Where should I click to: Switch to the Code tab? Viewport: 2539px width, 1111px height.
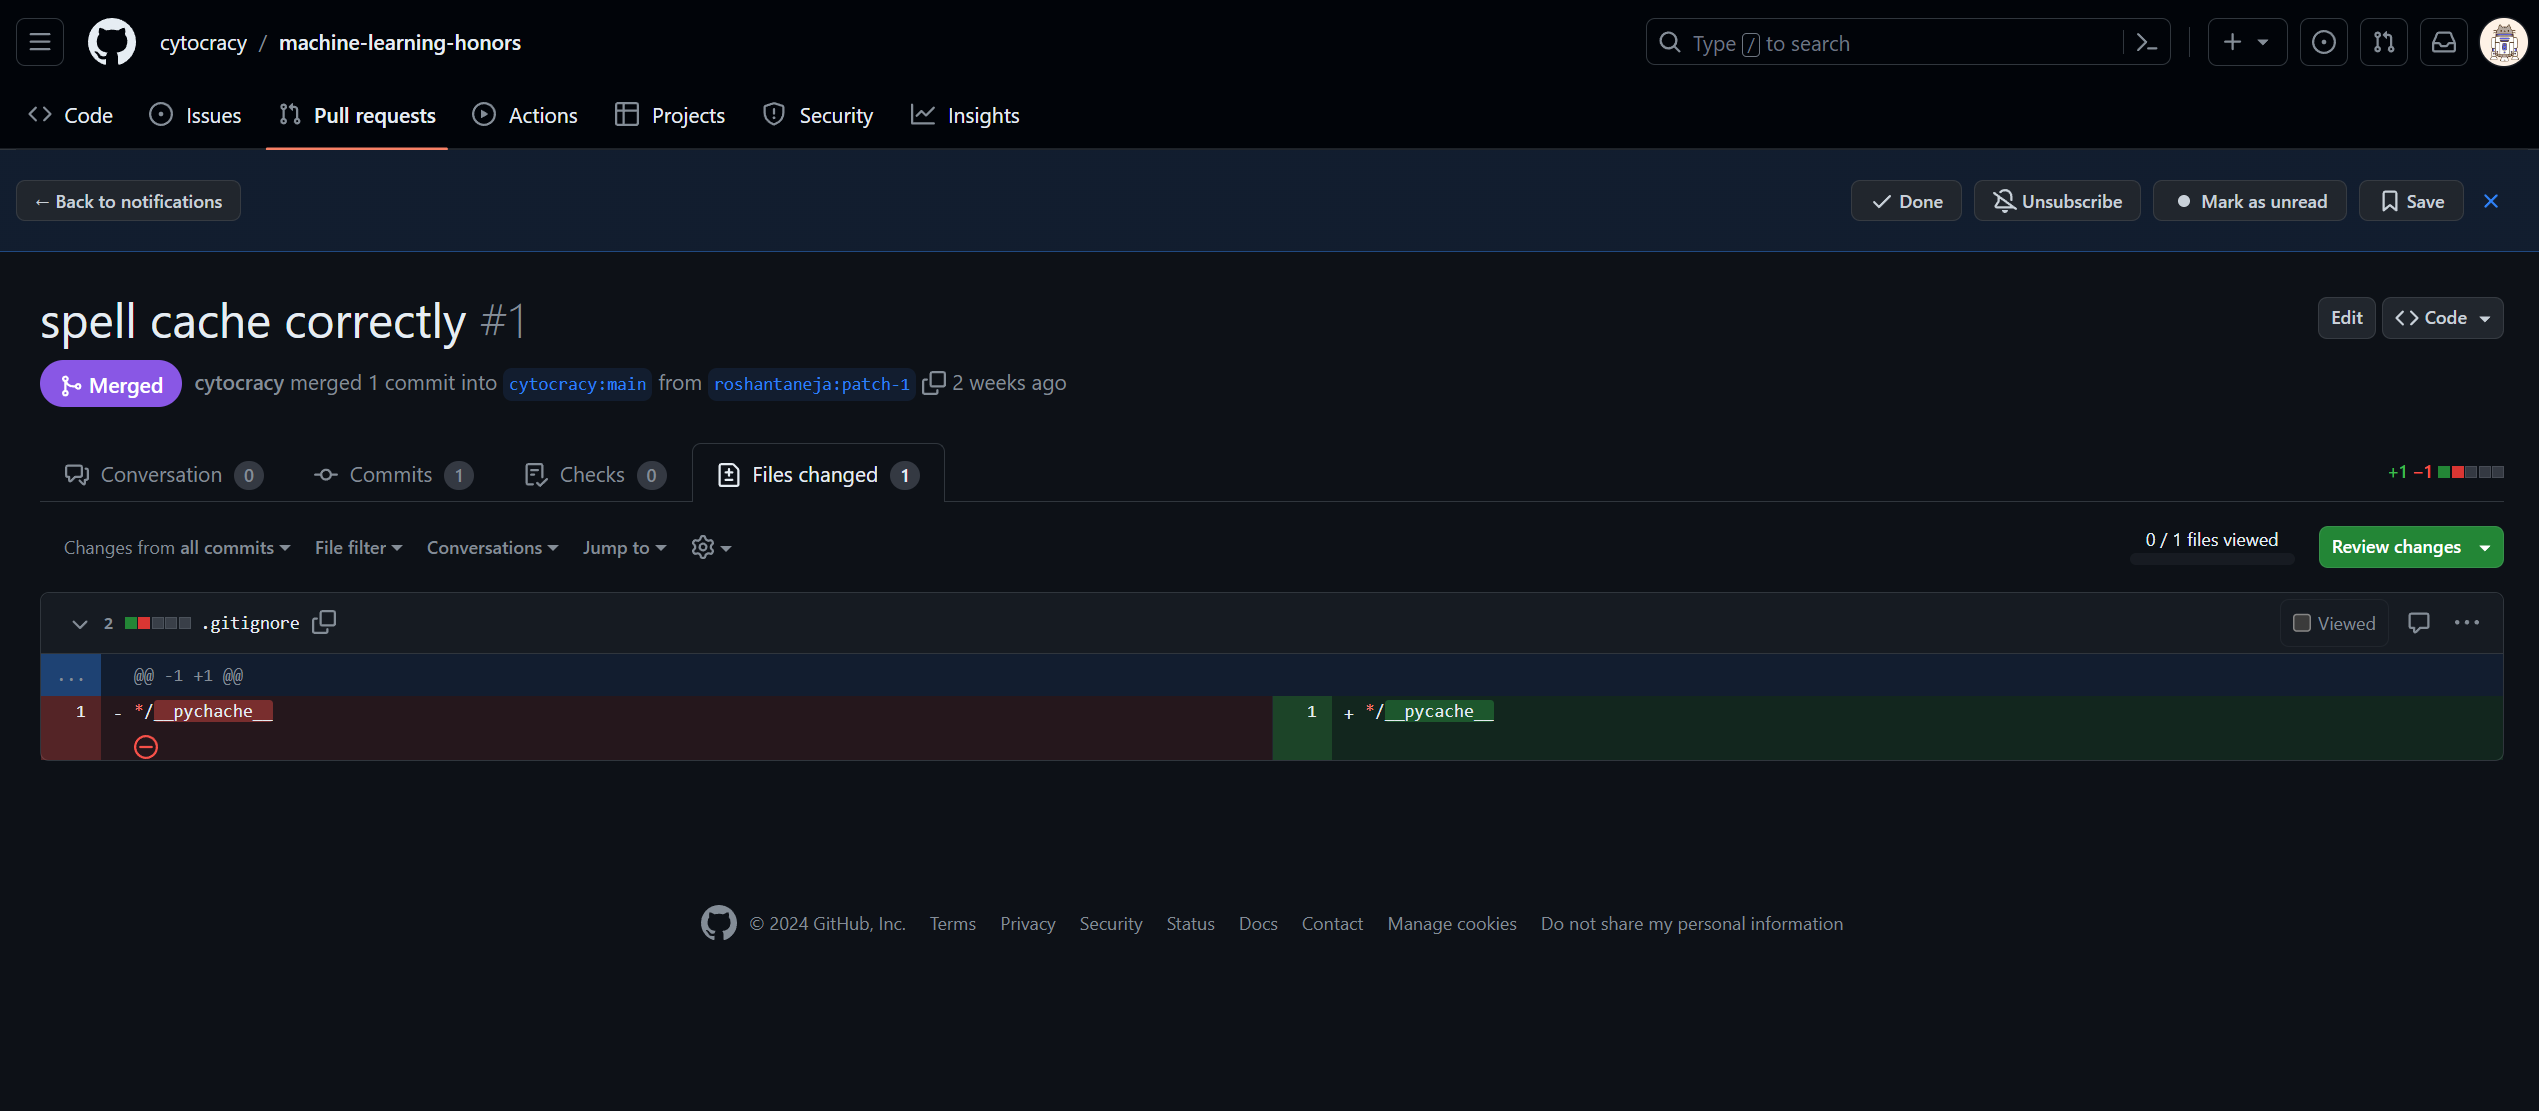pyautogui.click(x=70, y=115)
